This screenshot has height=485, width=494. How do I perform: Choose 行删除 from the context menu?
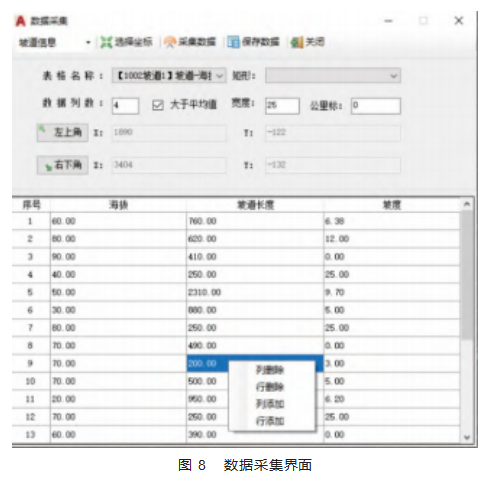click(270, 387)
